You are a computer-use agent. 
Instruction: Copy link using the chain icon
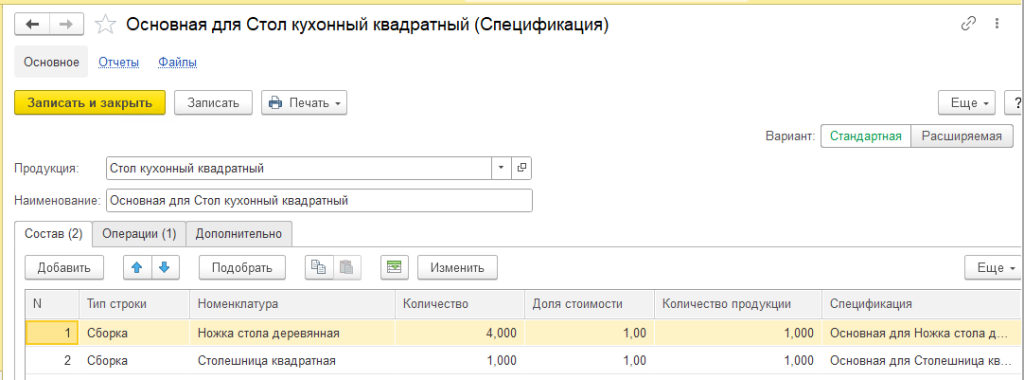click(x=968, y=24)
